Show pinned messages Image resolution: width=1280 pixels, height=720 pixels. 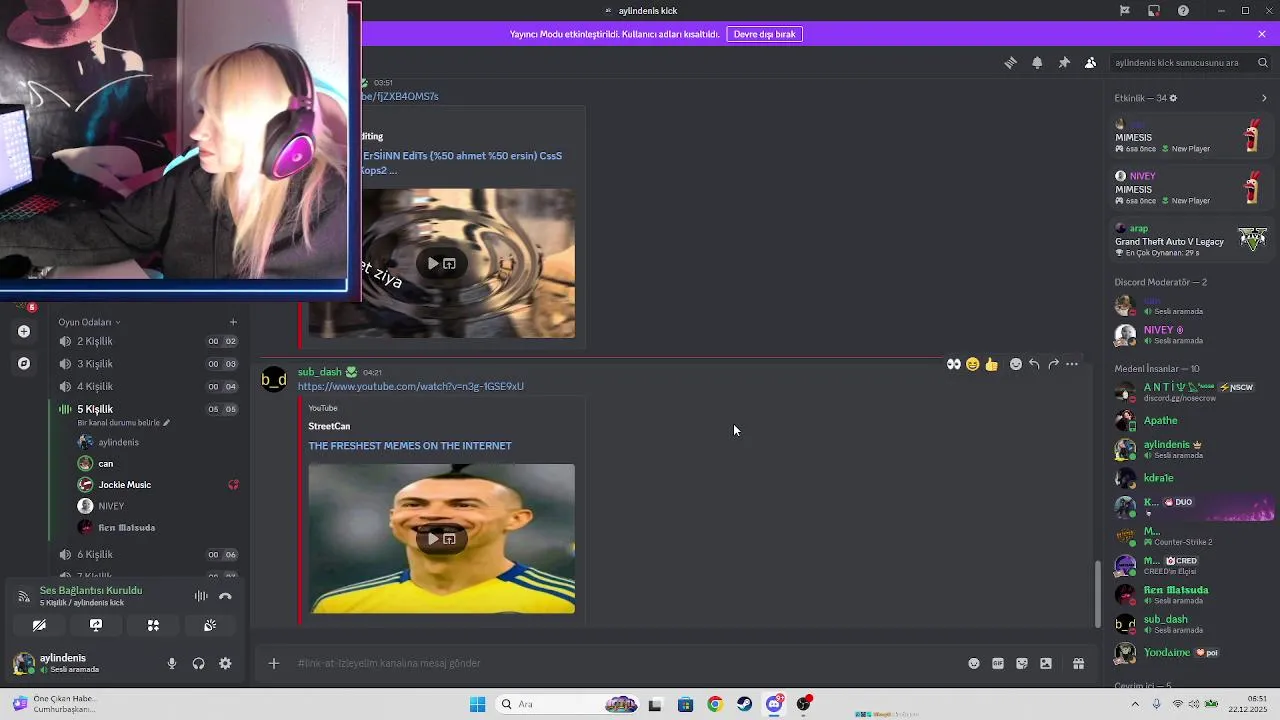click(1064, 62)
